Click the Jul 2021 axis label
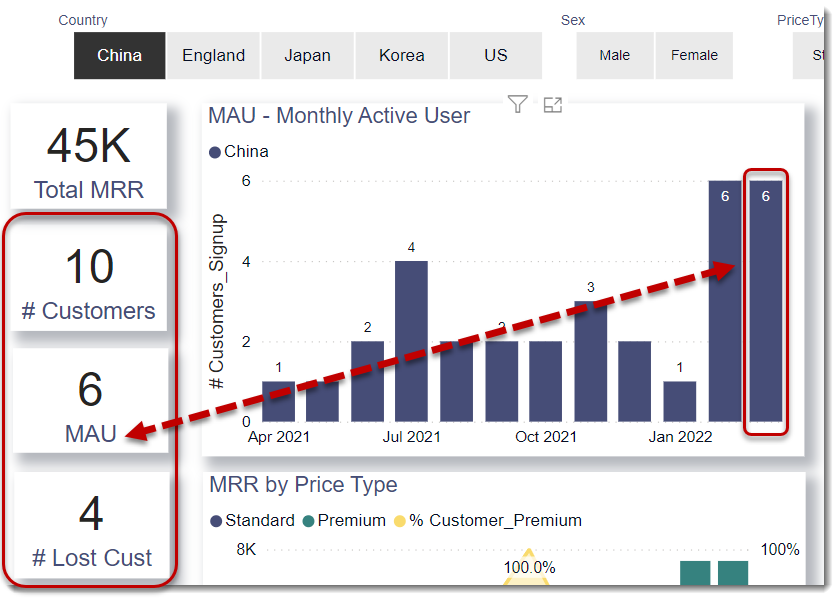 point(411,437)
